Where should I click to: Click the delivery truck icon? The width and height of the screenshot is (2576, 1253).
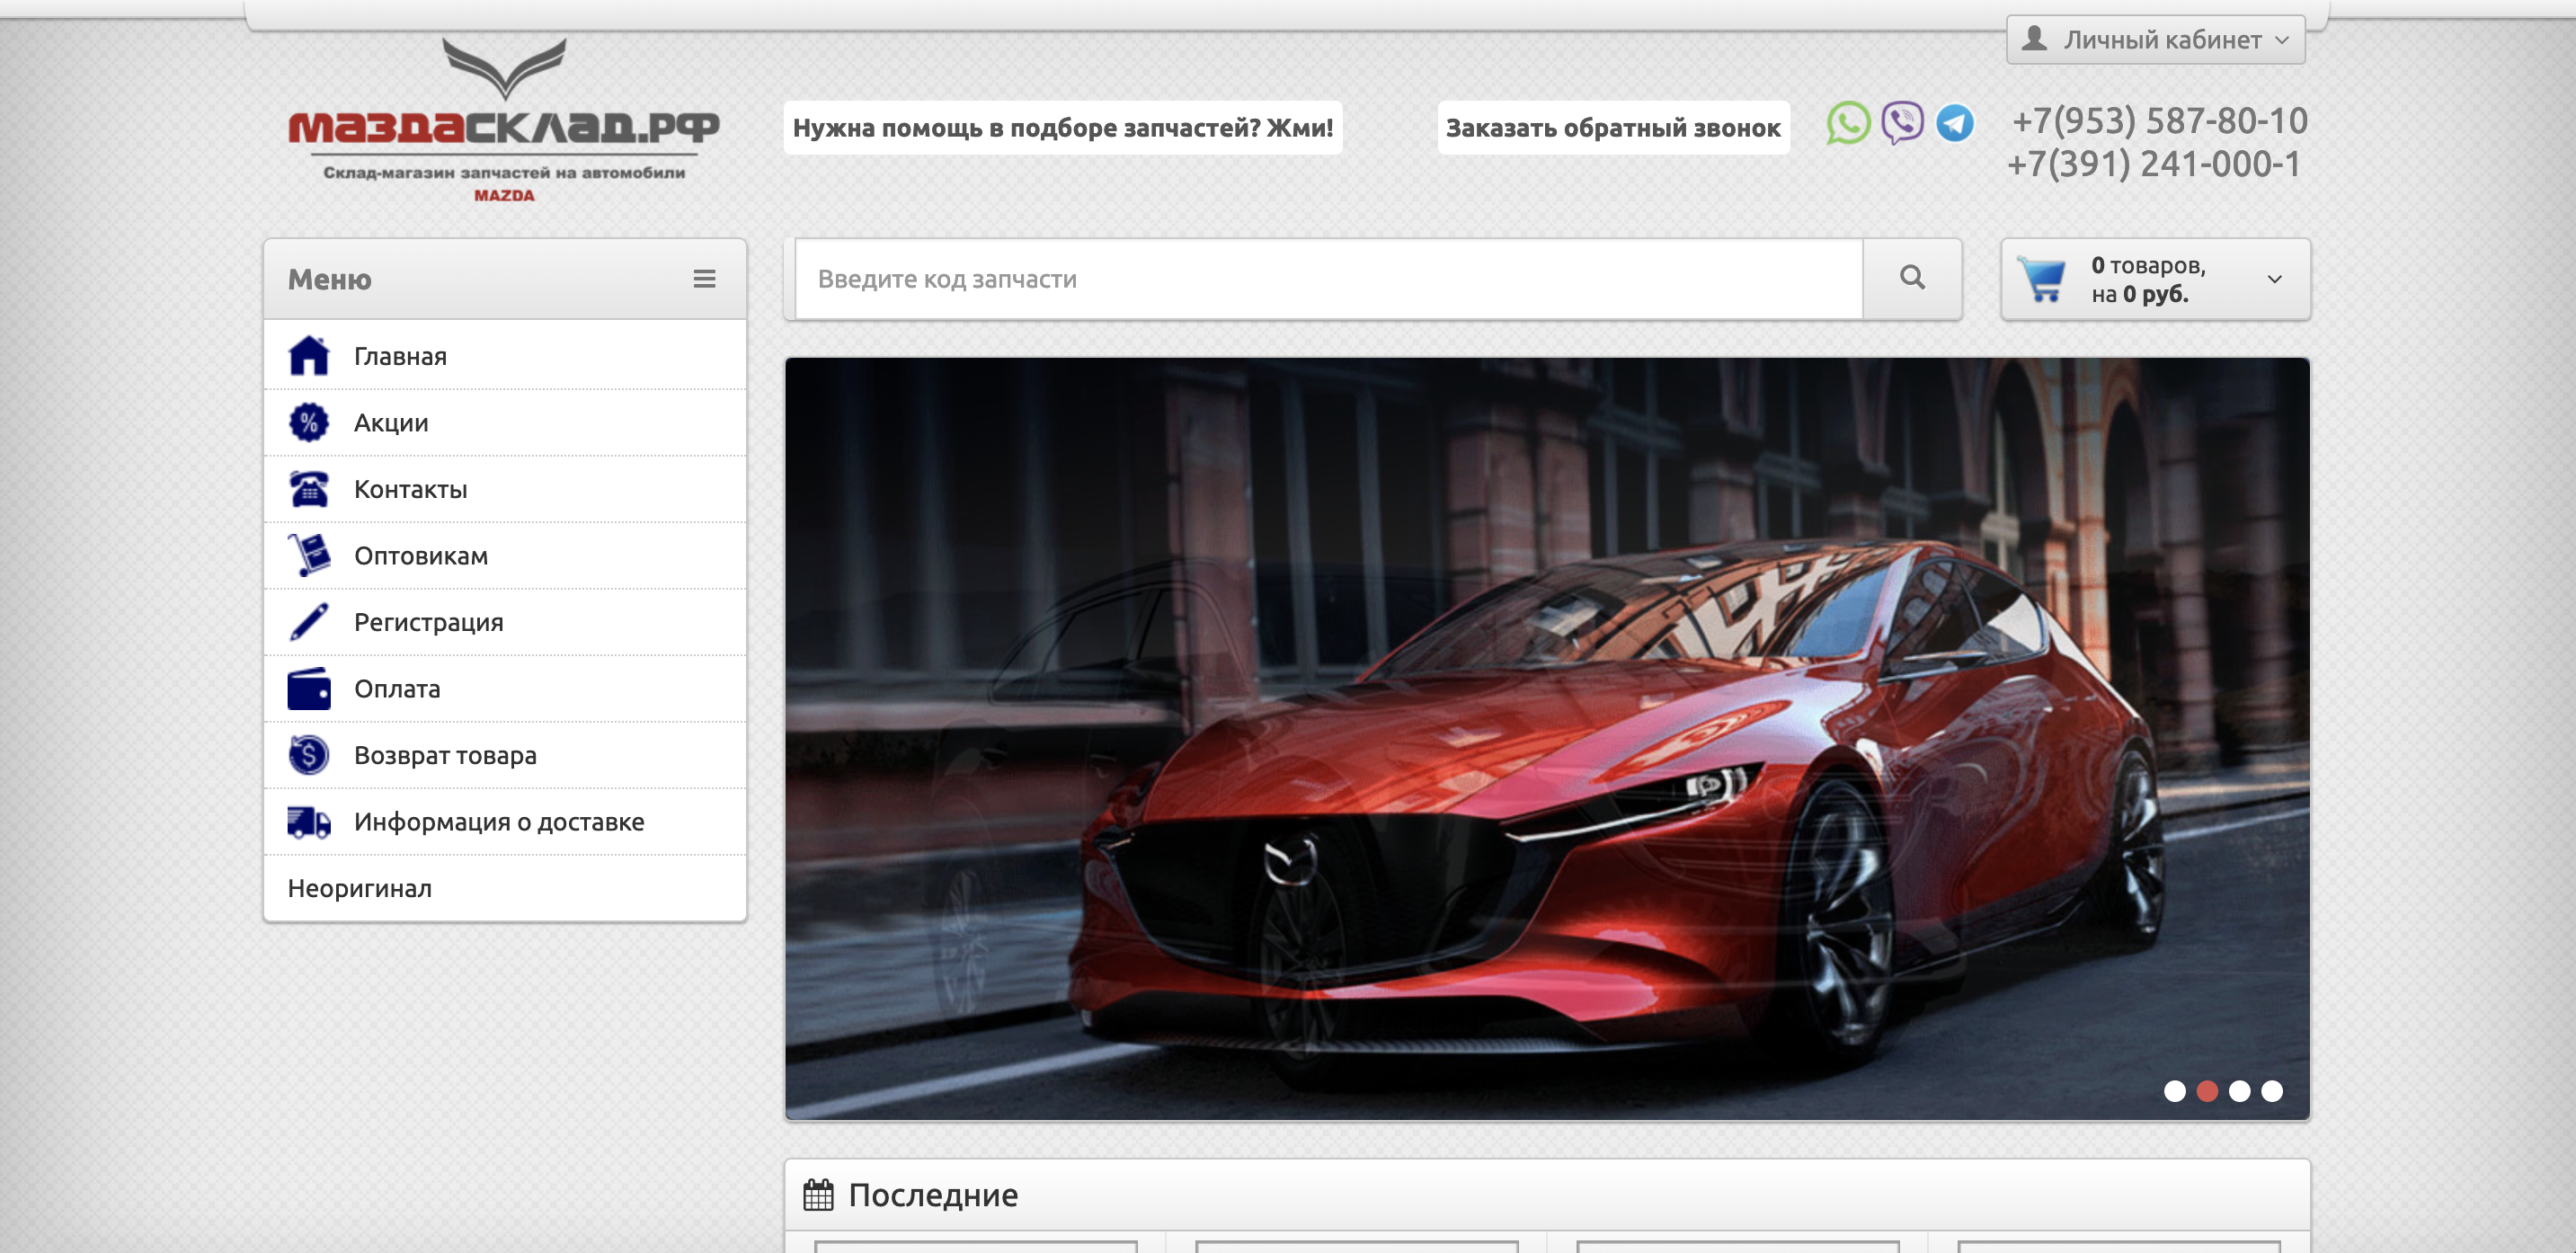pyautogui.click(x=308, y=822)
